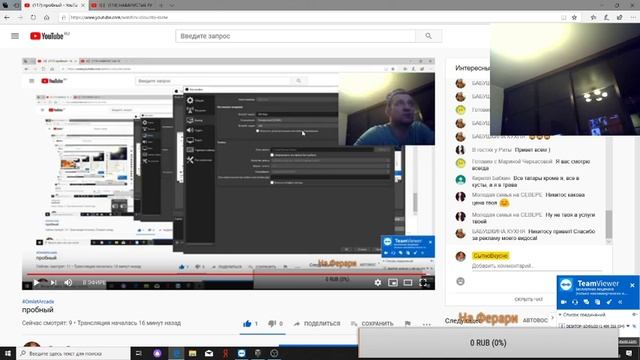Viewport: 640px width, 360px height.
Task: Open File Explorer from taskbar
Action: 193,353
